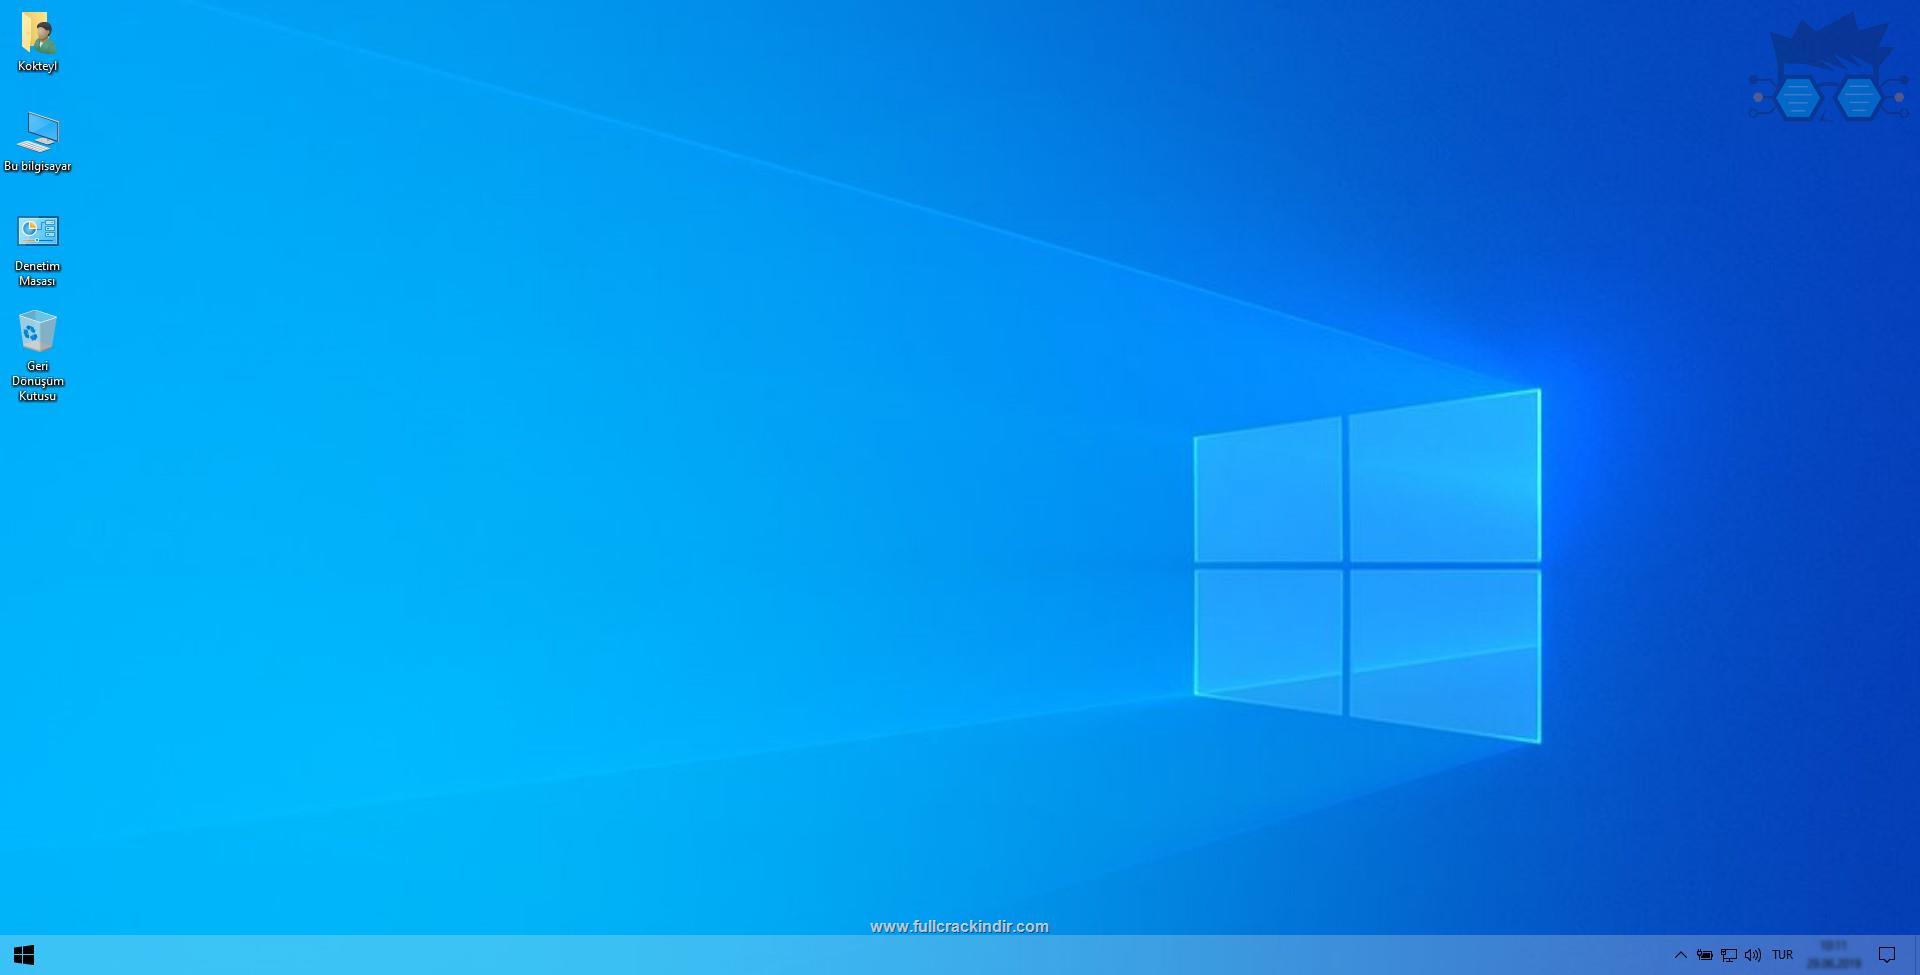Open the network connection tray icon
Screen dimensions: 1920x975
(x=1729, y=955)
